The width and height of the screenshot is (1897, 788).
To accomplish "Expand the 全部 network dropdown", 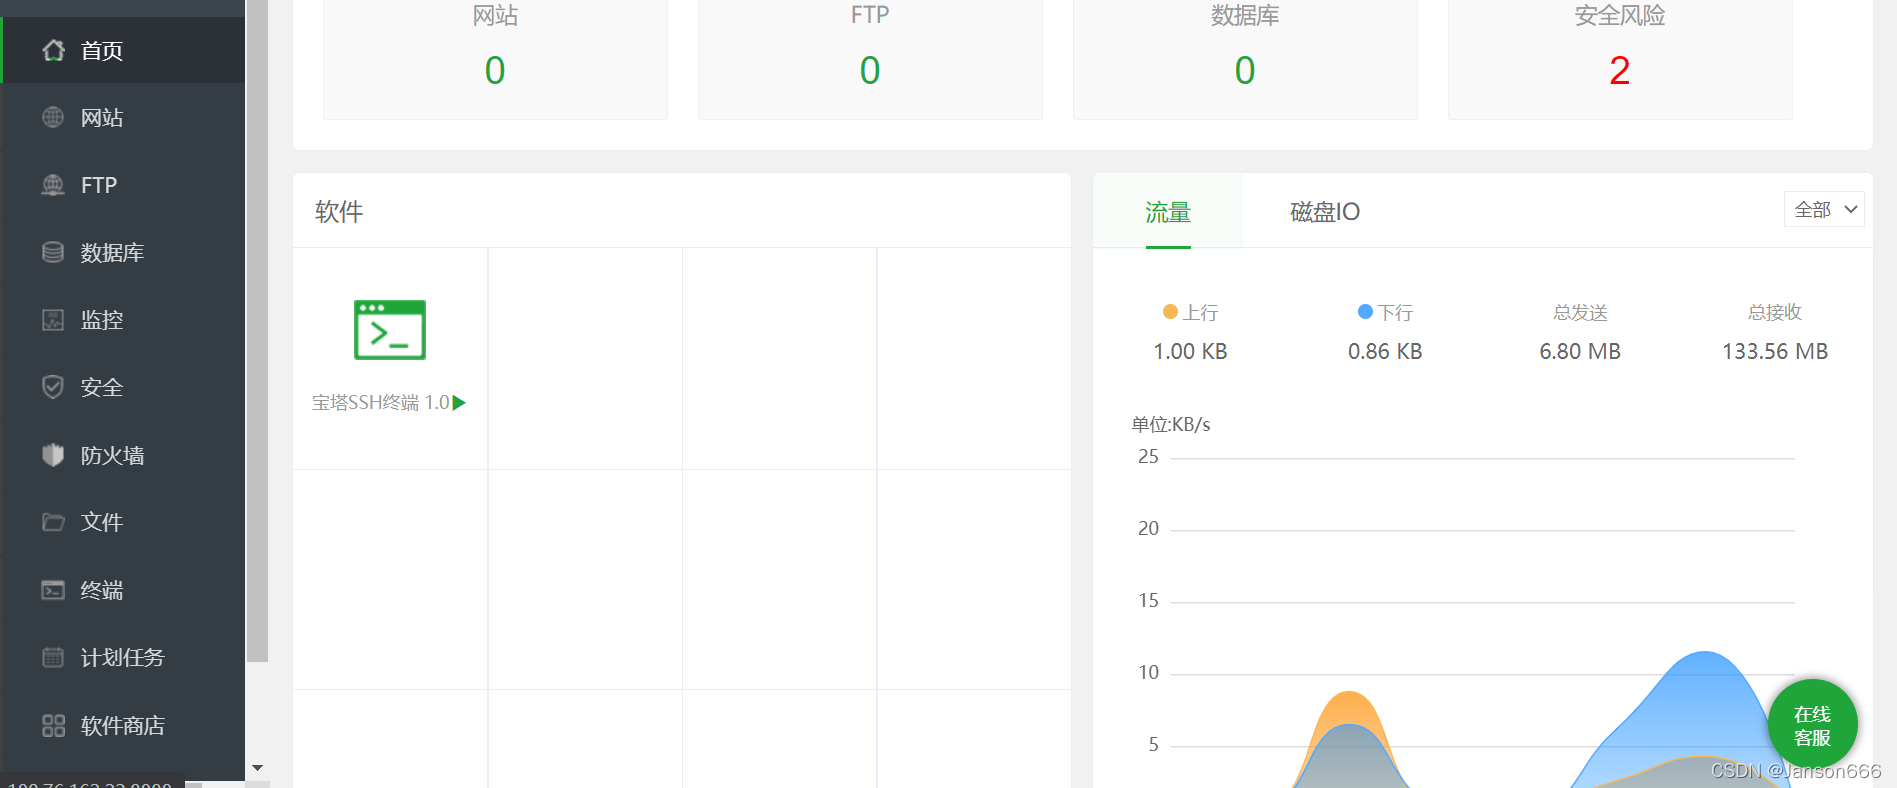I will pos(1824,209).
